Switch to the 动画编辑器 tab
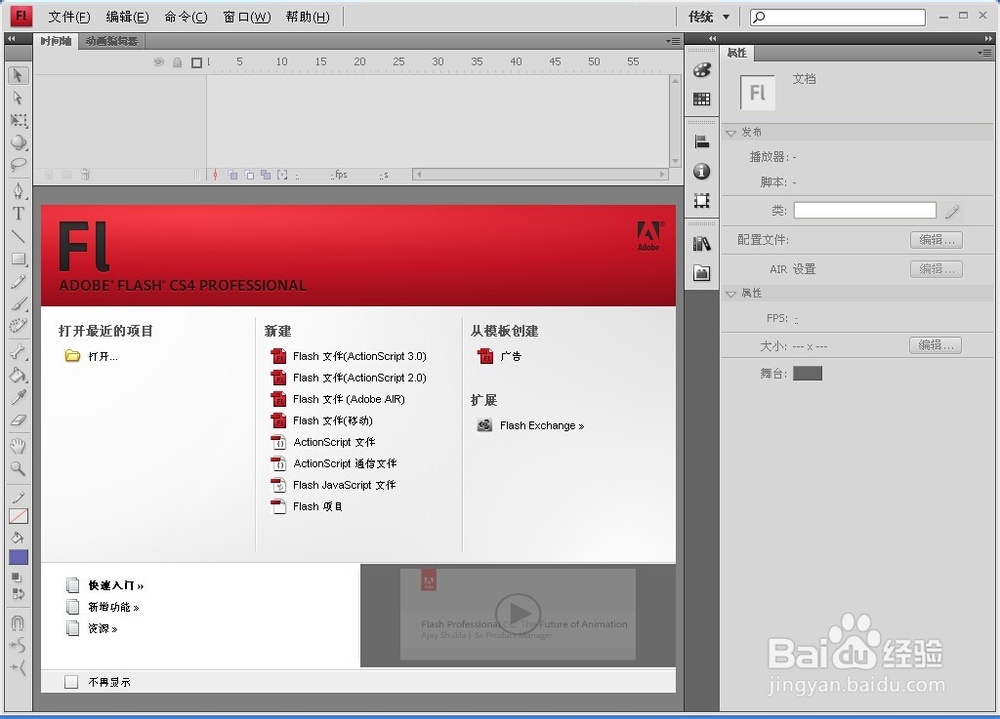This screenshot has width=1000, height=719. (112, 41)
